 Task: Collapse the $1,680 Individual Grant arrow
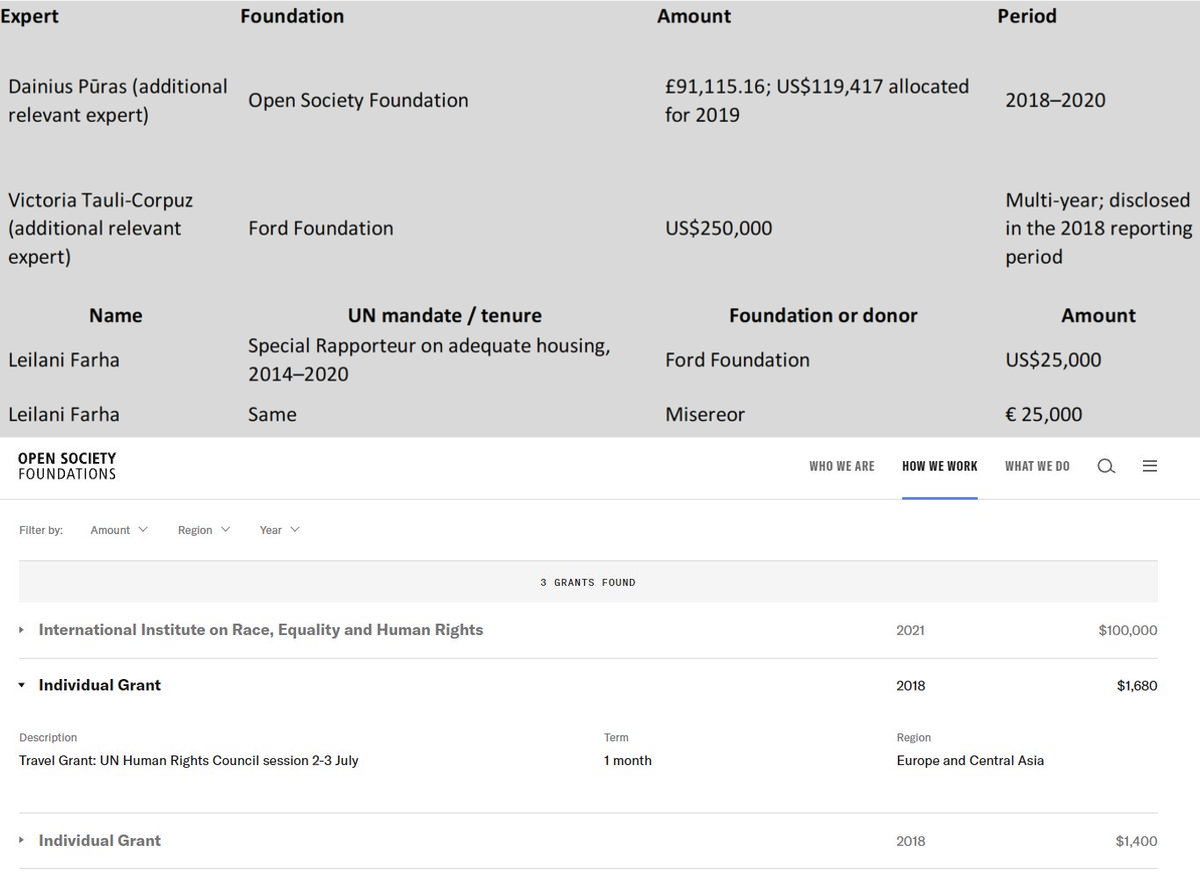click(x=22, y=685)
